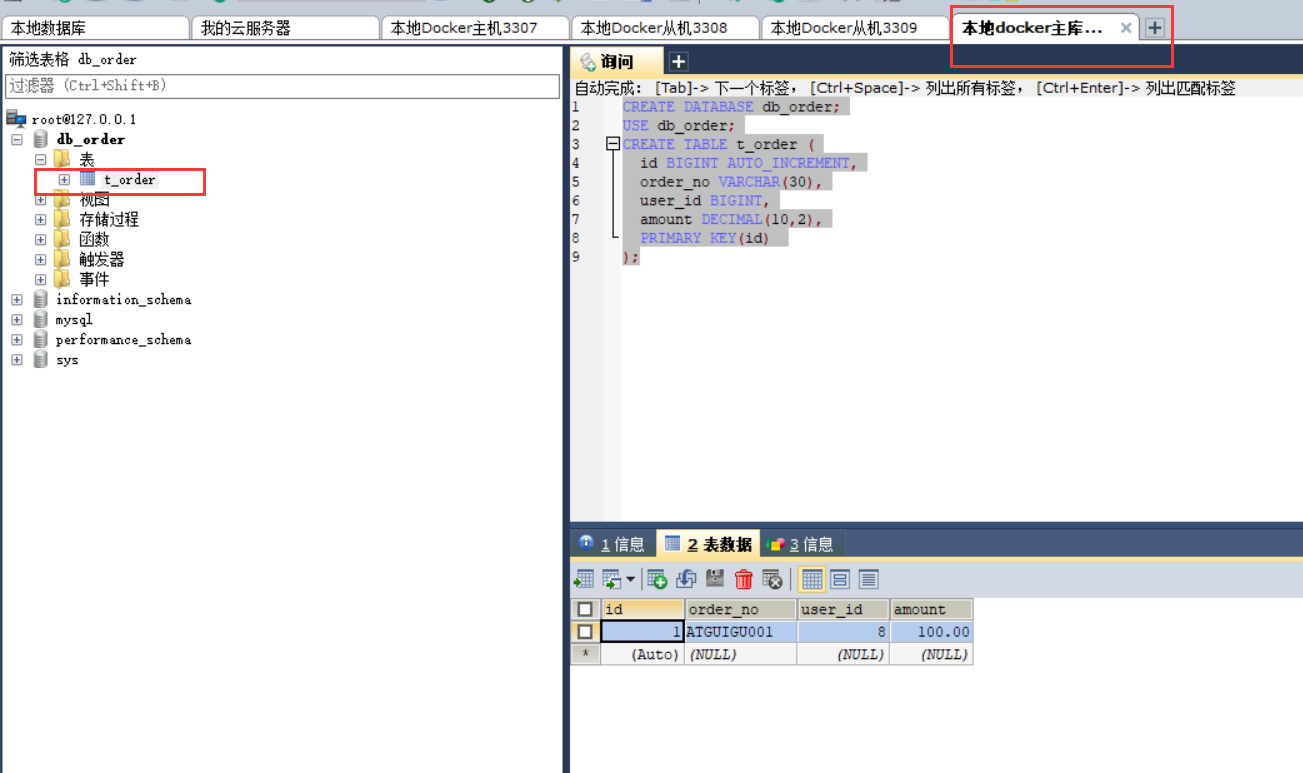Click the 函数 folder icon
1303x773 pixels.
63,239
